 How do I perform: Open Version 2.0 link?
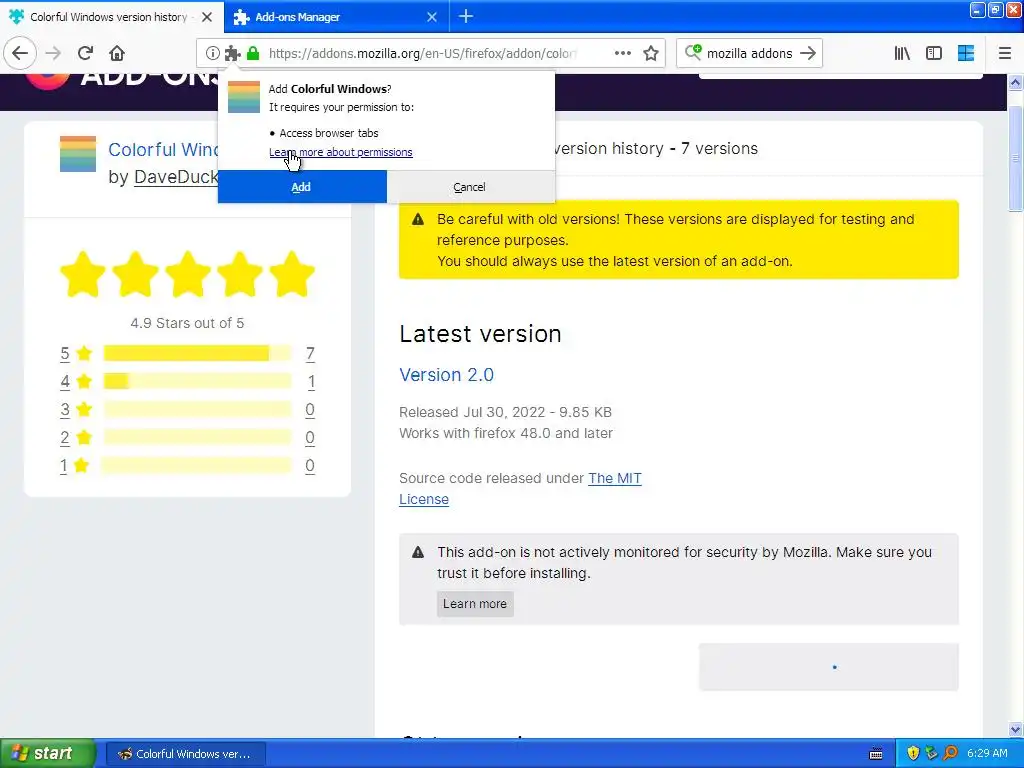pos(446,375)
